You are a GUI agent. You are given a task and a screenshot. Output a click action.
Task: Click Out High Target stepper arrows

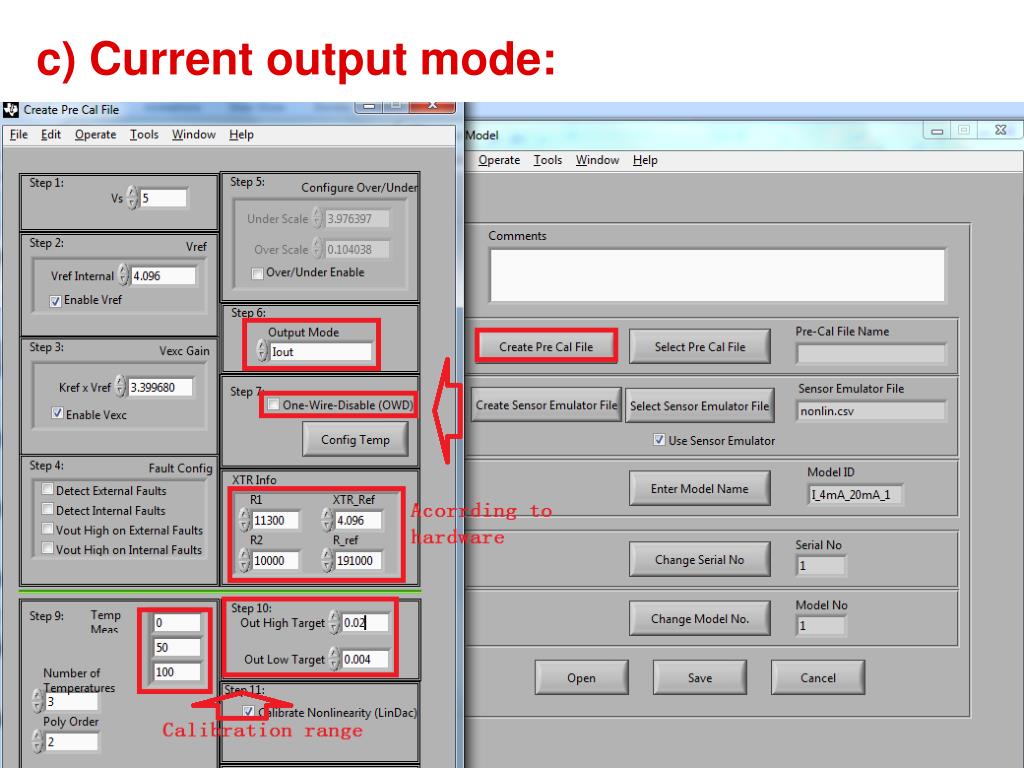(334, 622)
